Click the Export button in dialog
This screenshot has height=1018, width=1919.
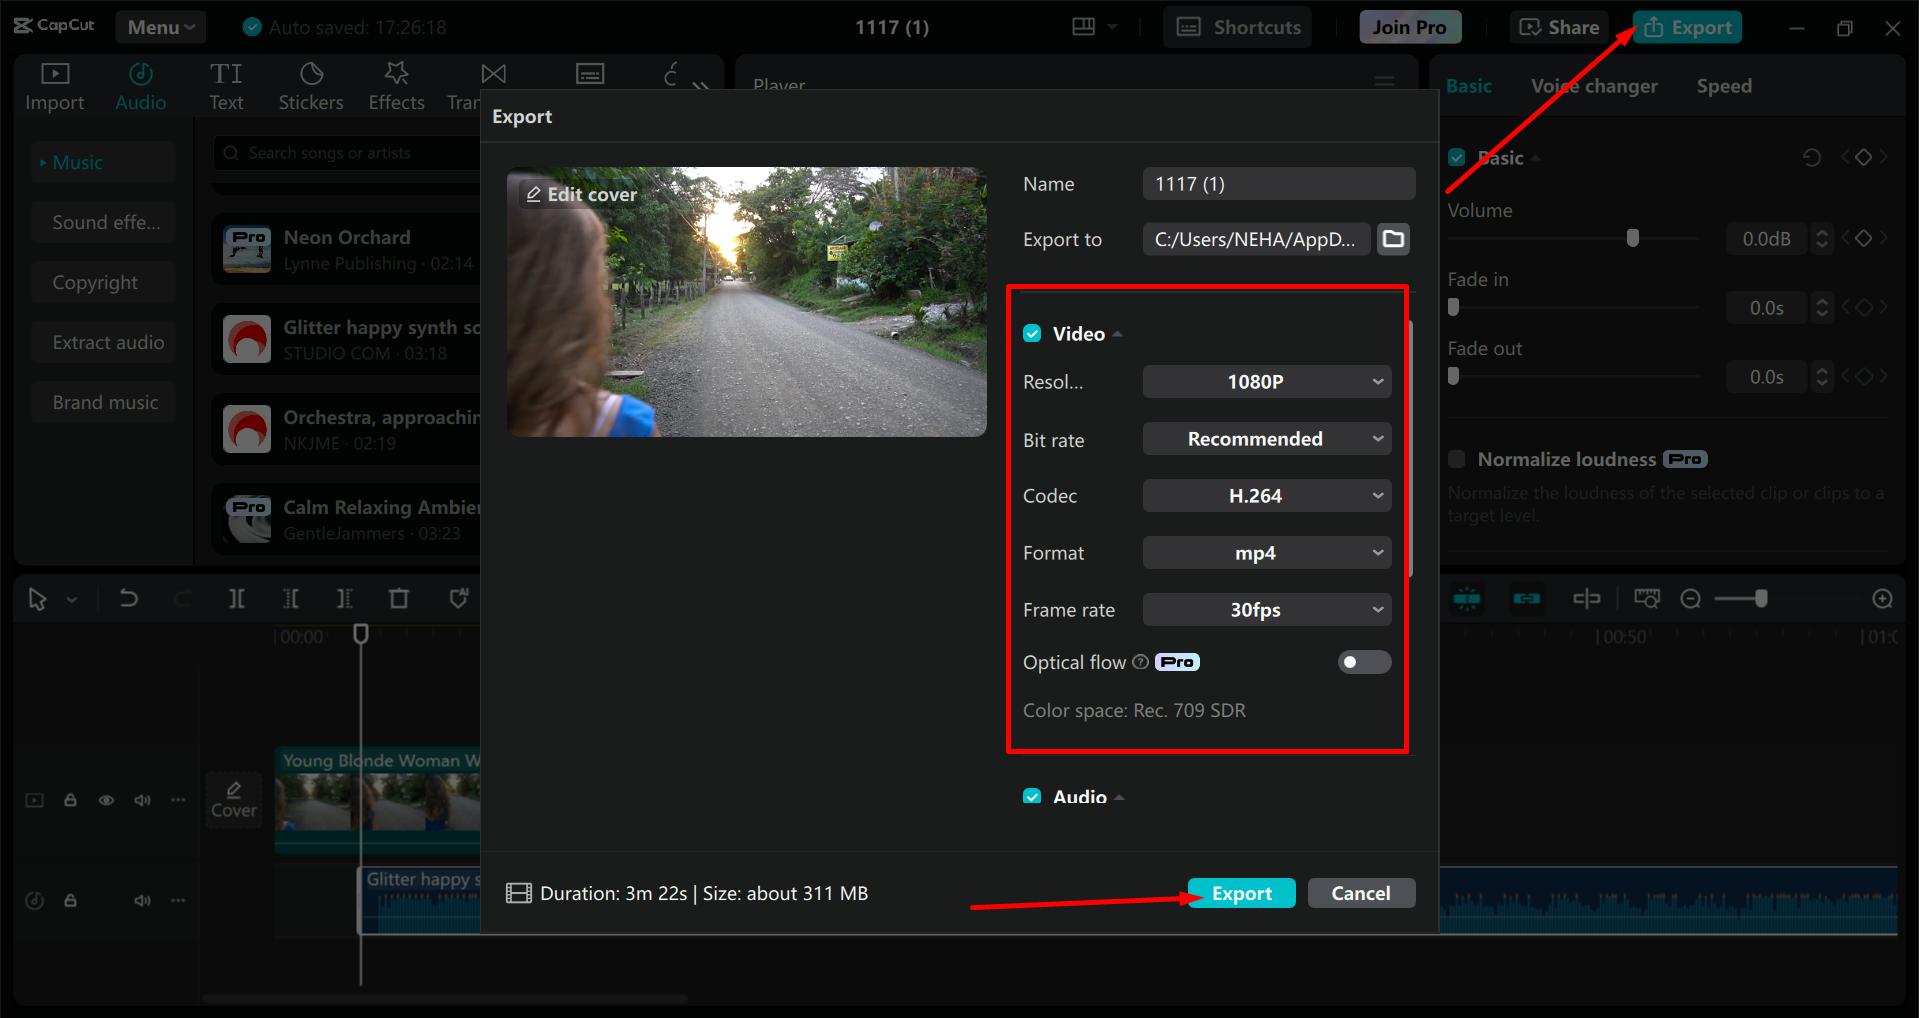click(x=1241, y=893)
